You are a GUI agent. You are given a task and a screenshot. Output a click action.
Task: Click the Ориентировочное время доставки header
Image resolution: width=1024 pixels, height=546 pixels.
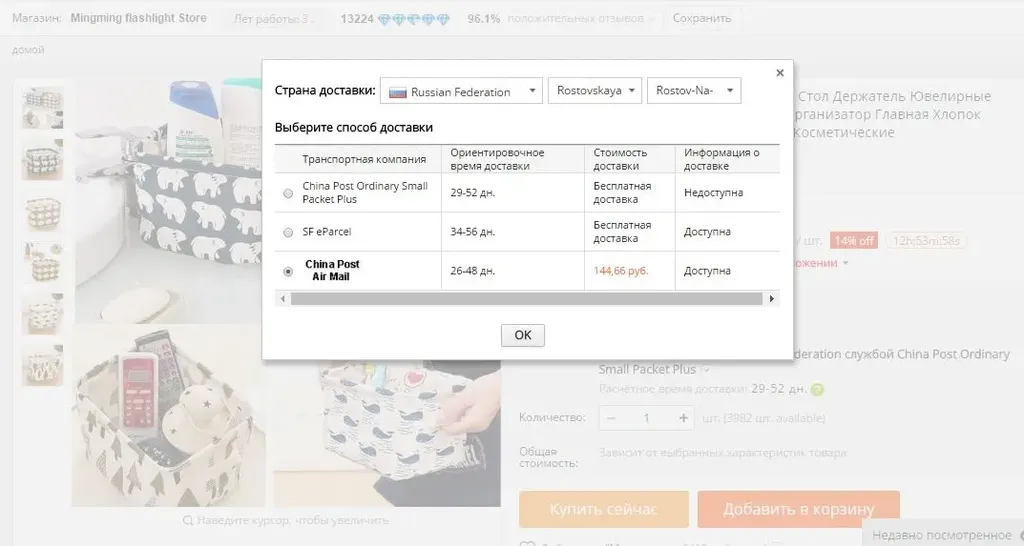tap(497, 159)
